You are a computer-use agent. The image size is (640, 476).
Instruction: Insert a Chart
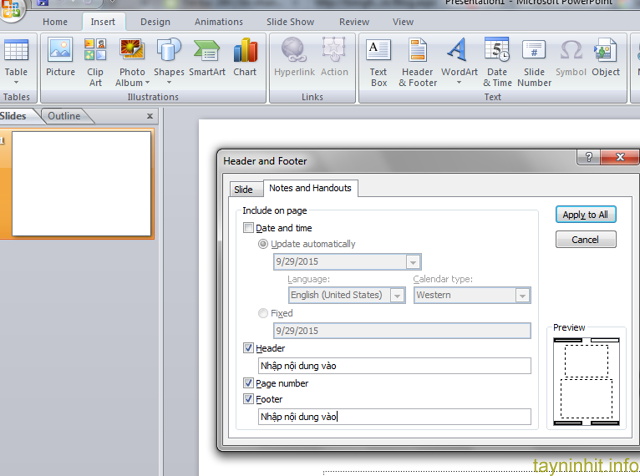pos(245,58)
